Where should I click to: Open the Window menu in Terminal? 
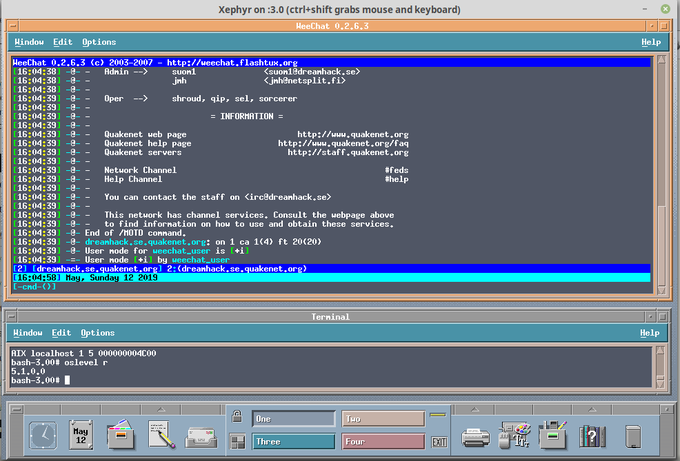pyautogui.click(x=28, y=333)
